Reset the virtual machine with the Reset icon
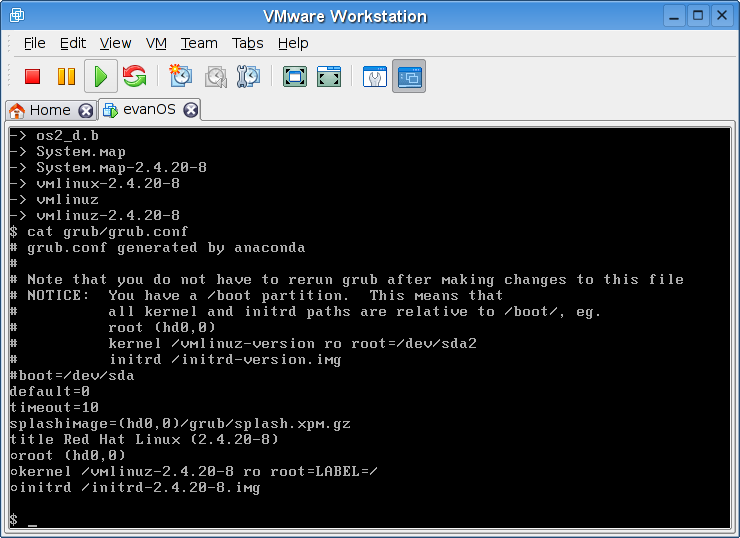 [134, 76]
